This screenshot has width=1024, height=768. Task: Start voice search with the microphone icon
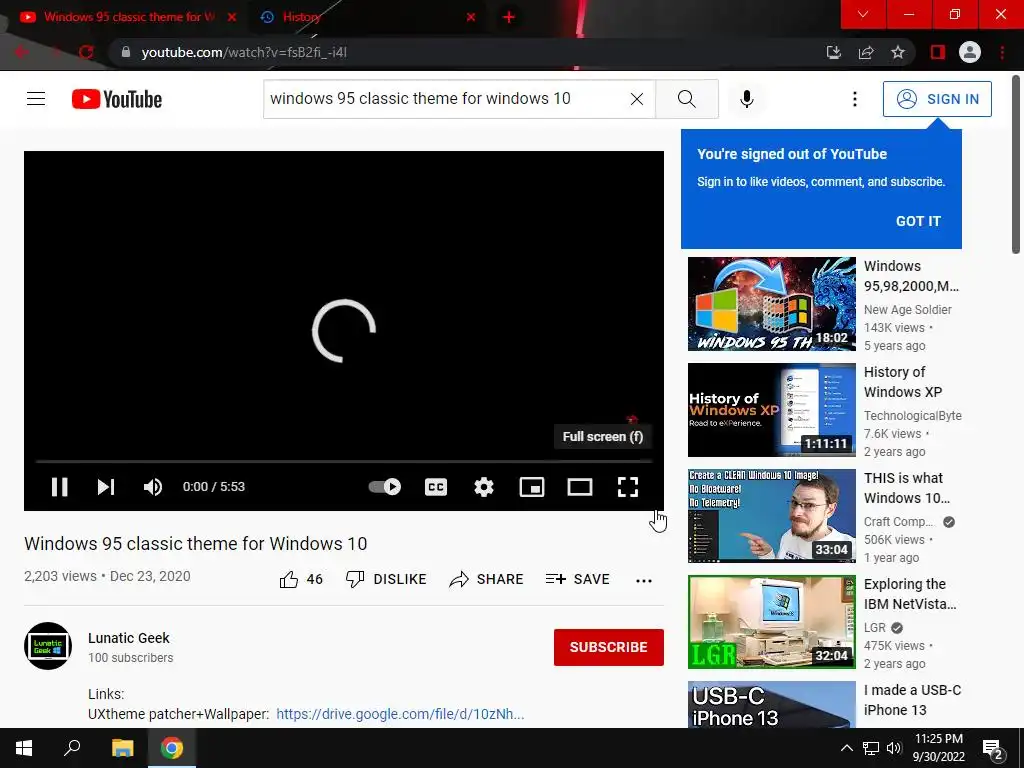point(746,99)
